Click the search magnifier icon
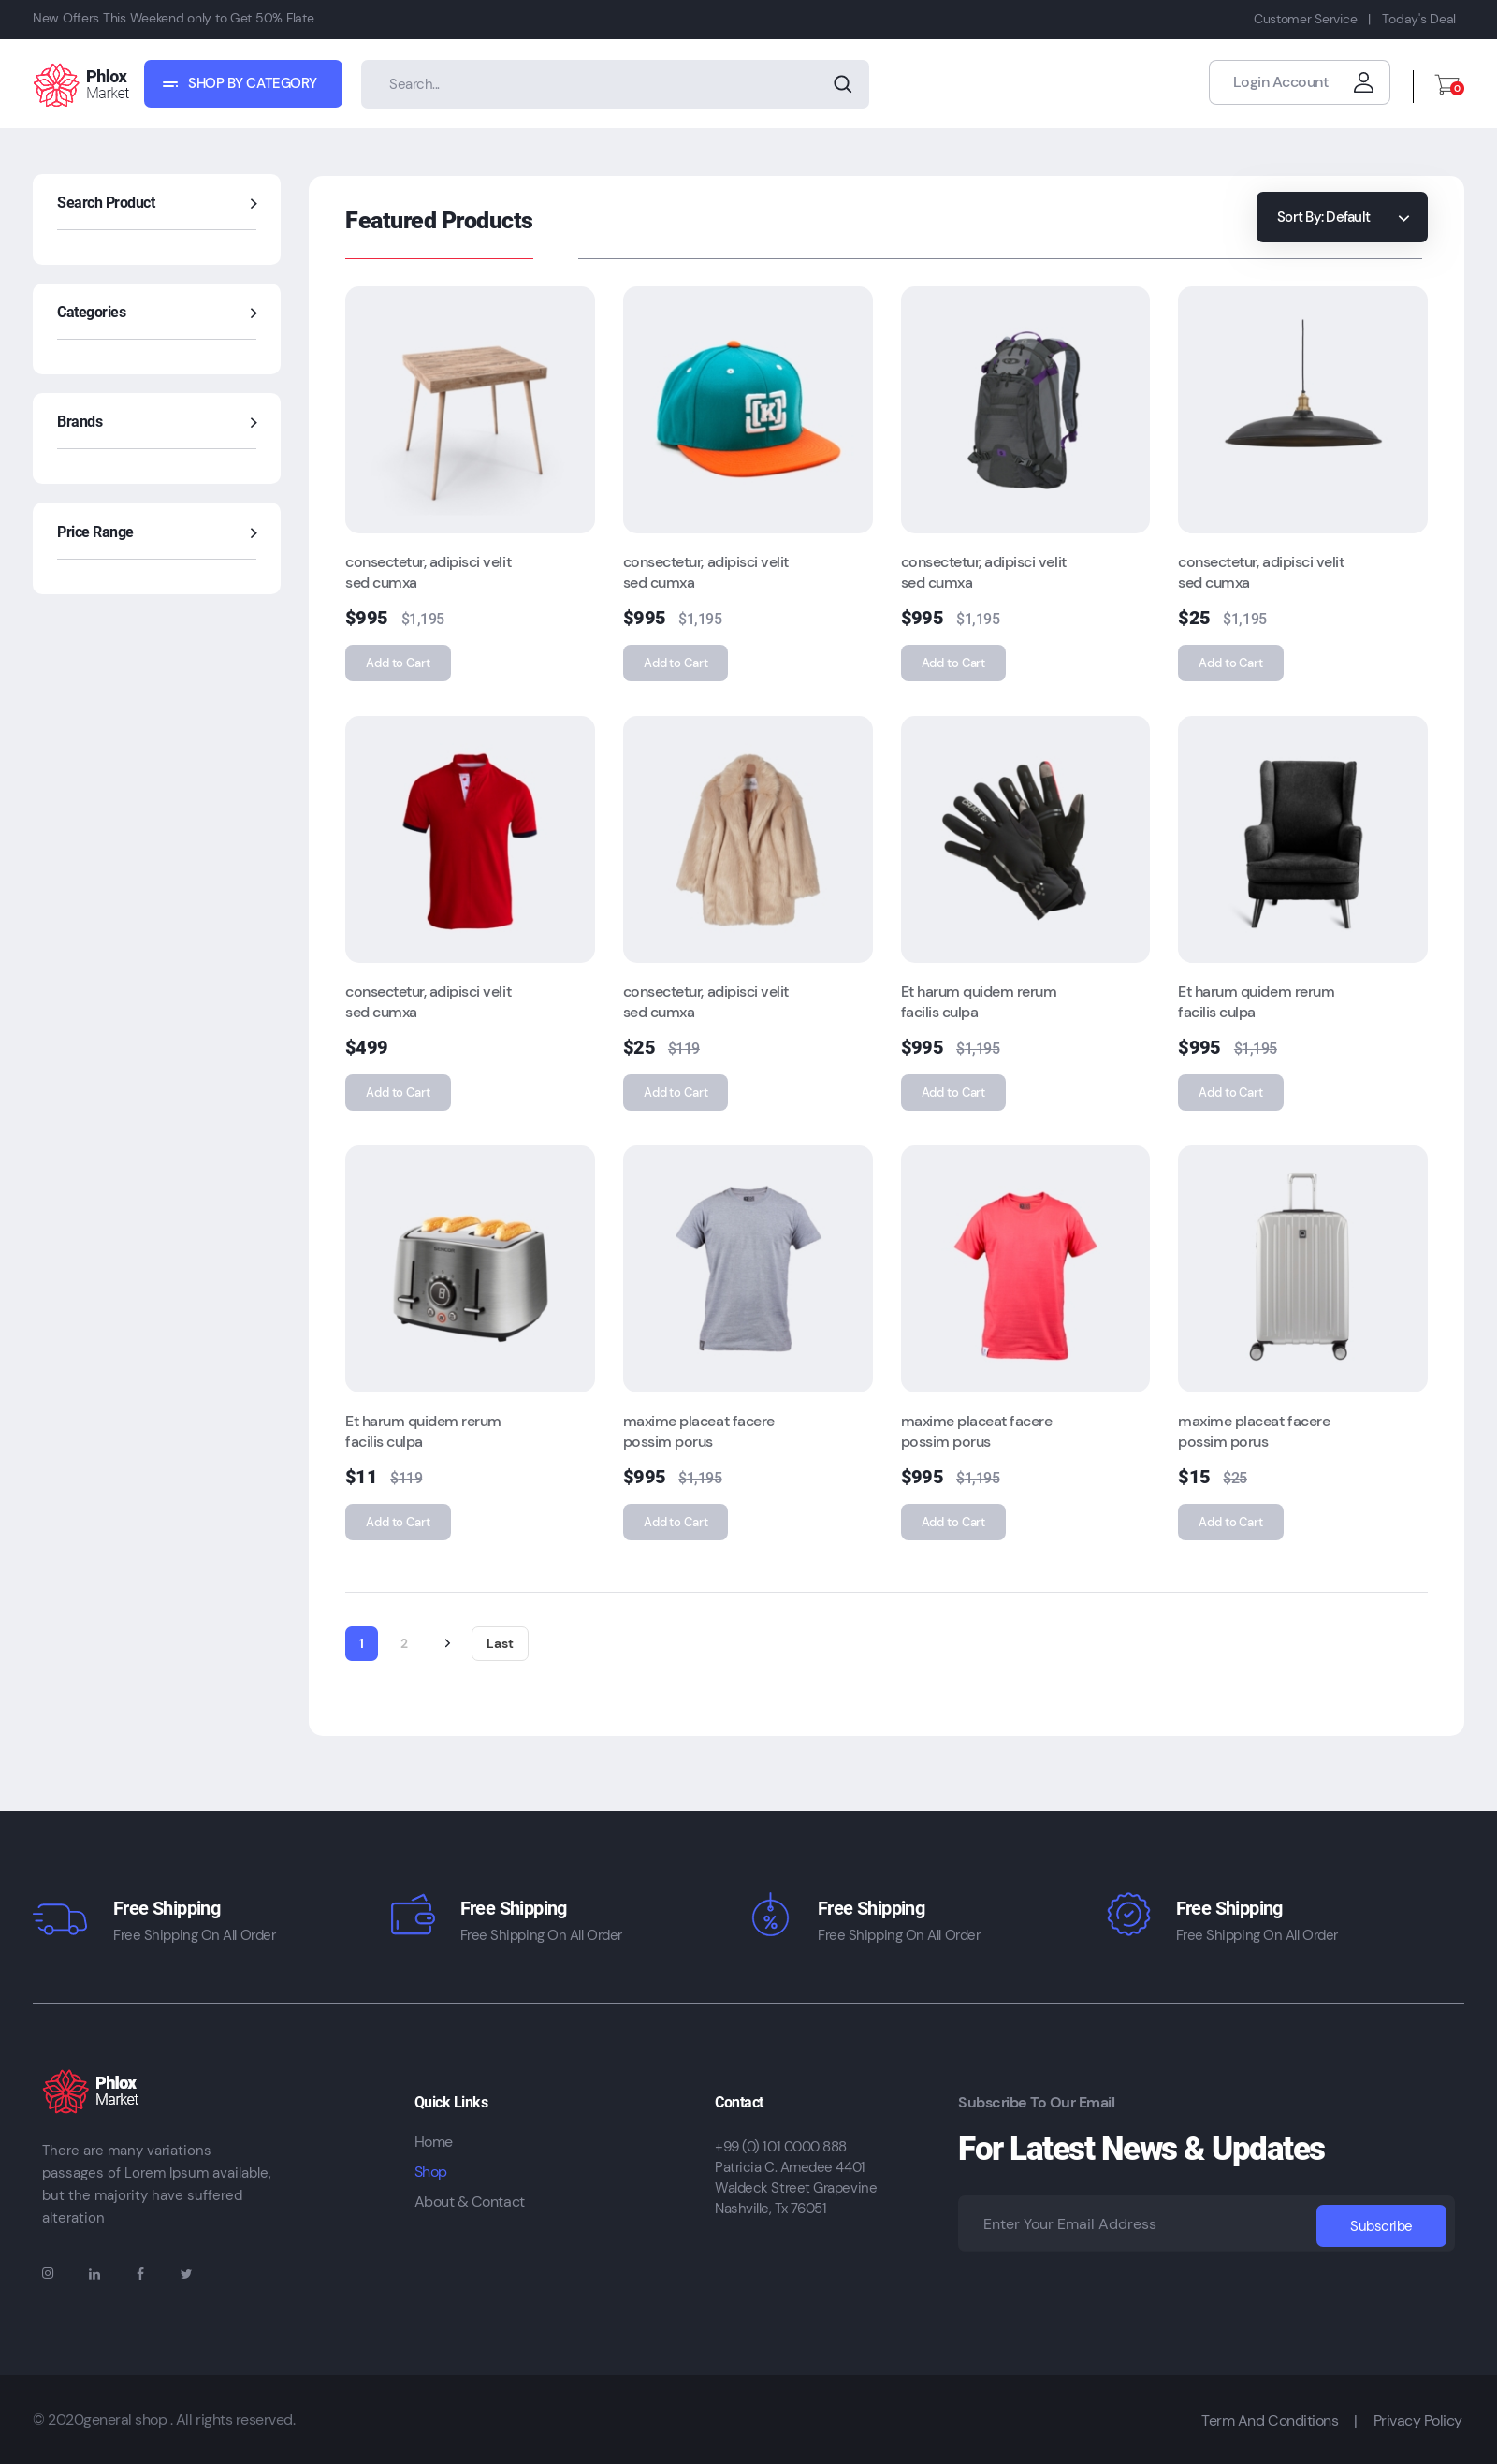The height and width of the screenshot is (2464, 1497). [x=842, y=84]
